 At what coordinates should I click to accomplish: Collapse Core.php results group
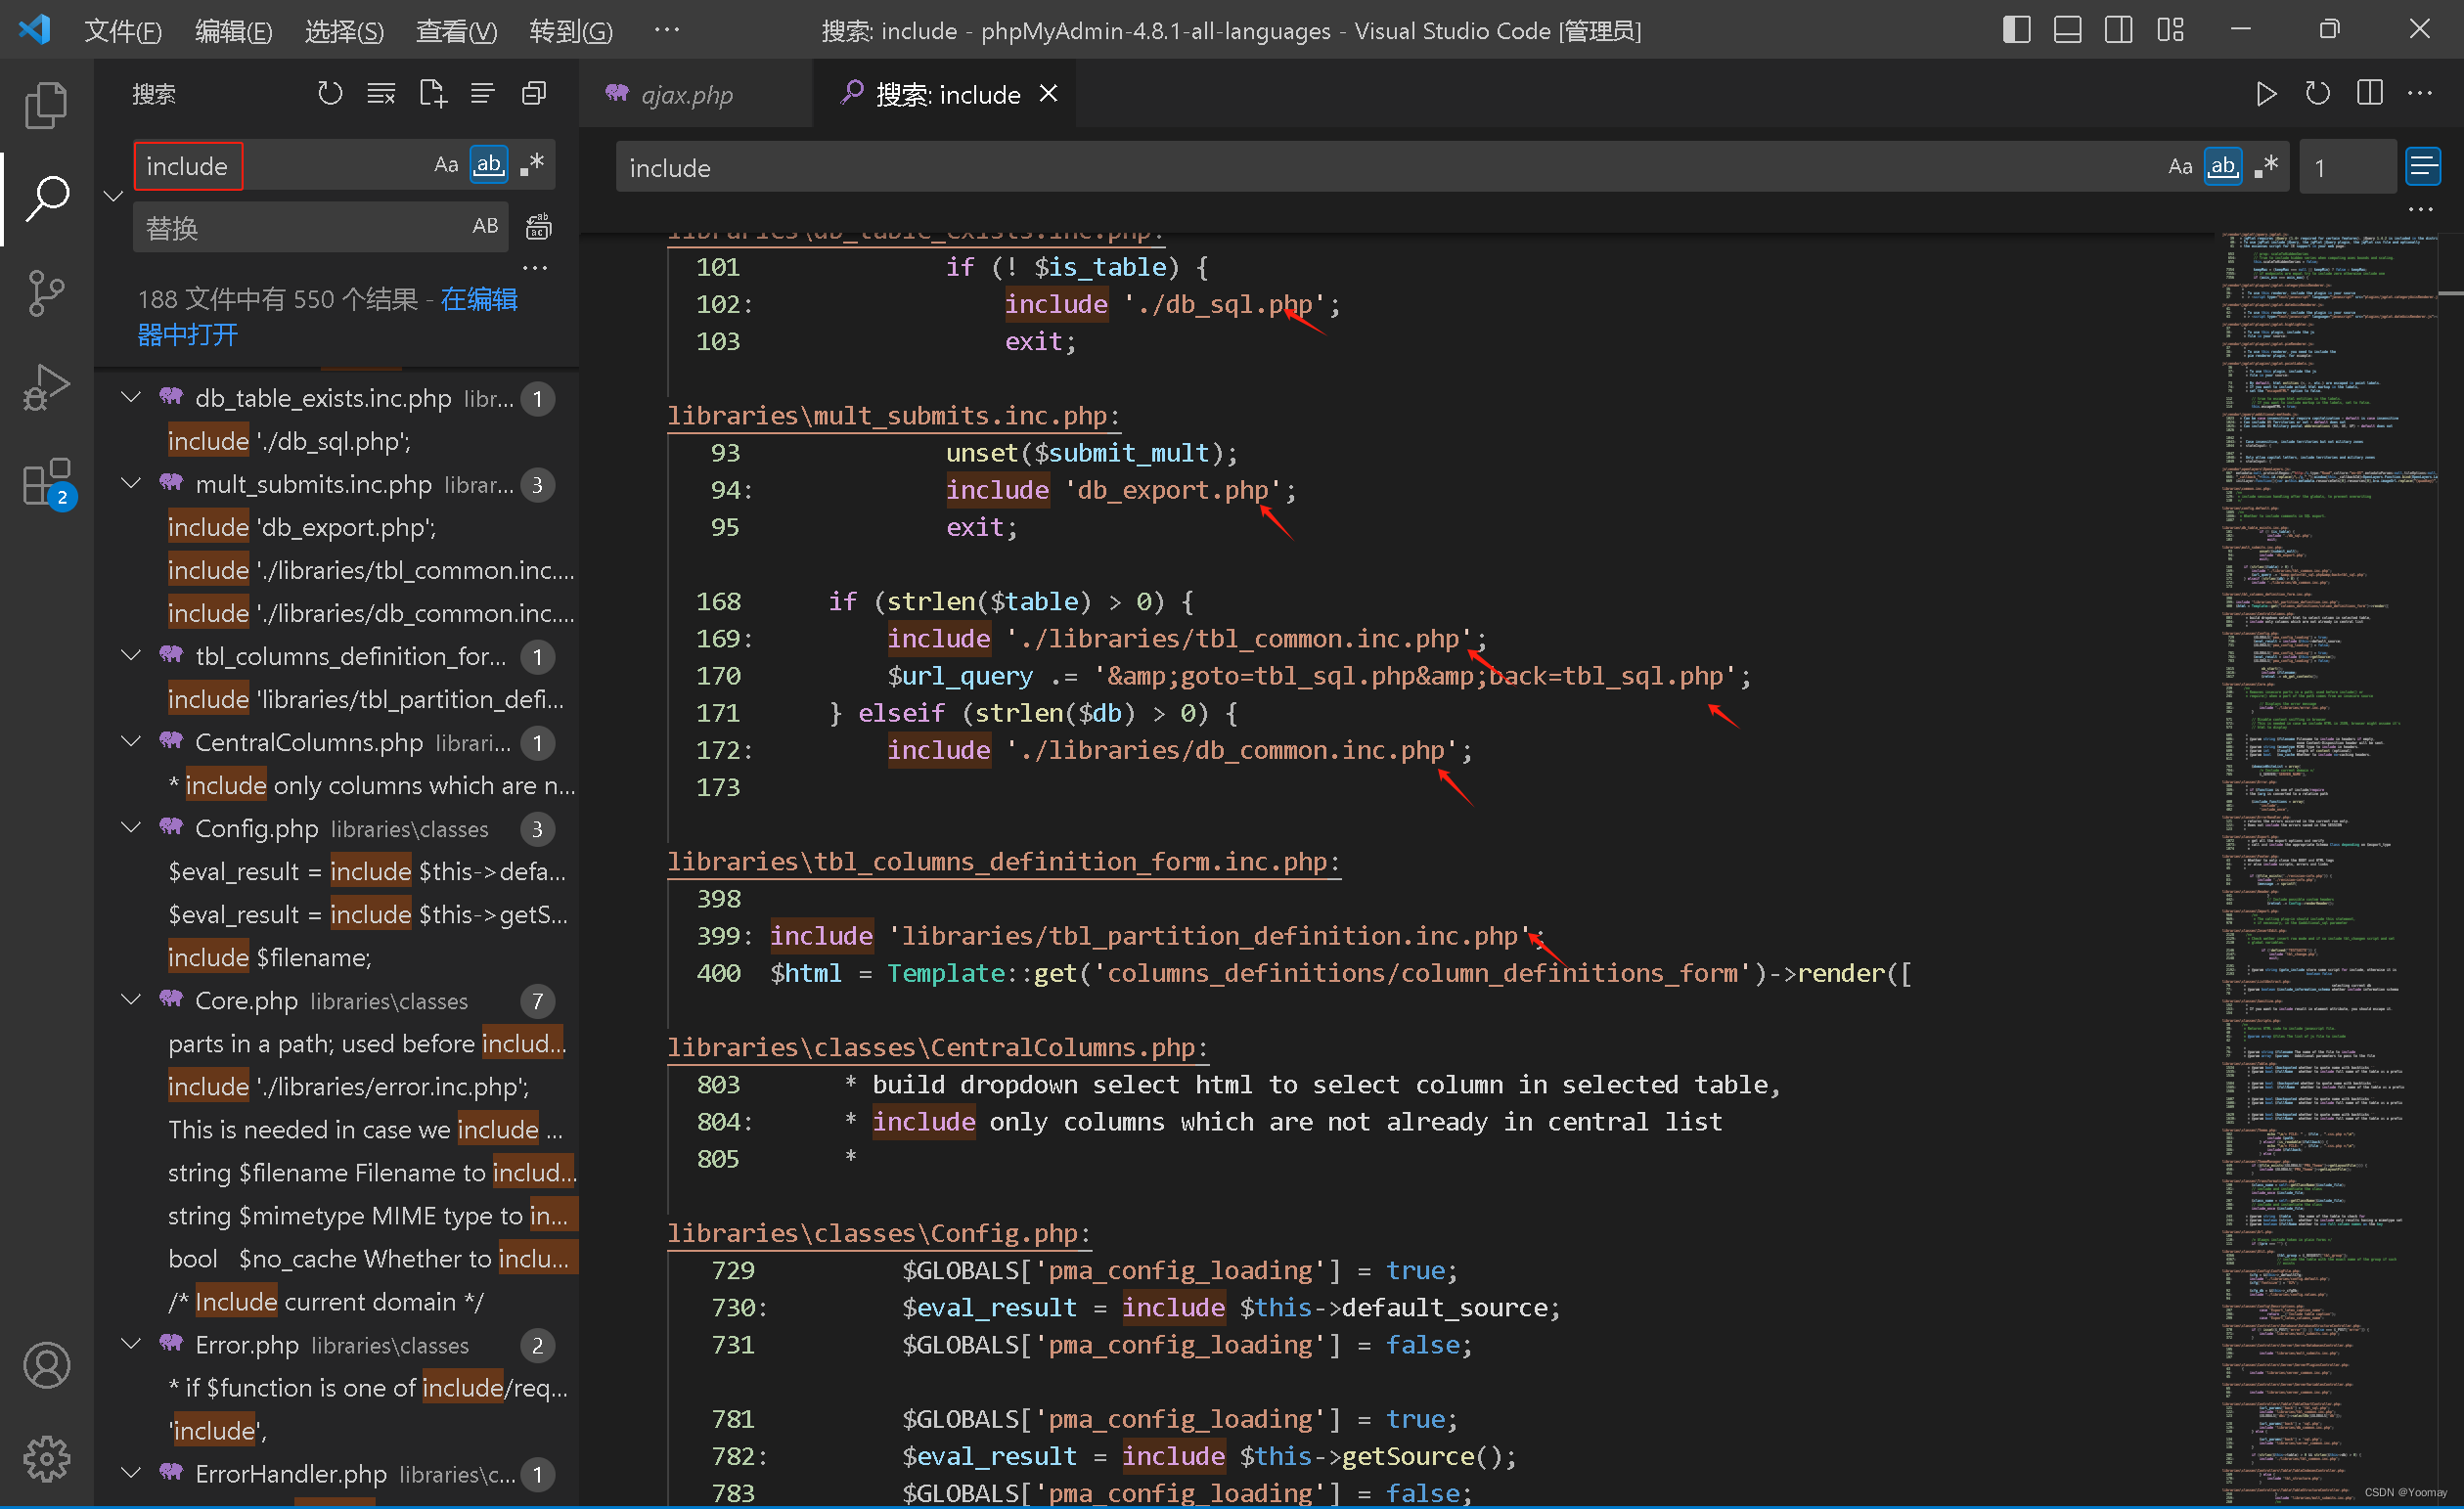tap(131, 1000)
